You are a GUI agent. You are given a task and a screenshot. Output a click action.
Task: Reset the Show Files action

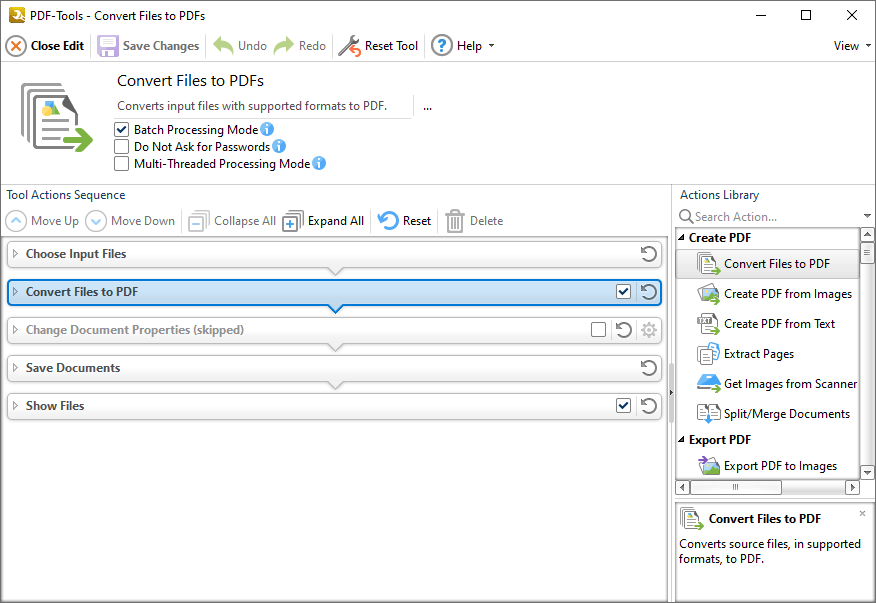649,406
